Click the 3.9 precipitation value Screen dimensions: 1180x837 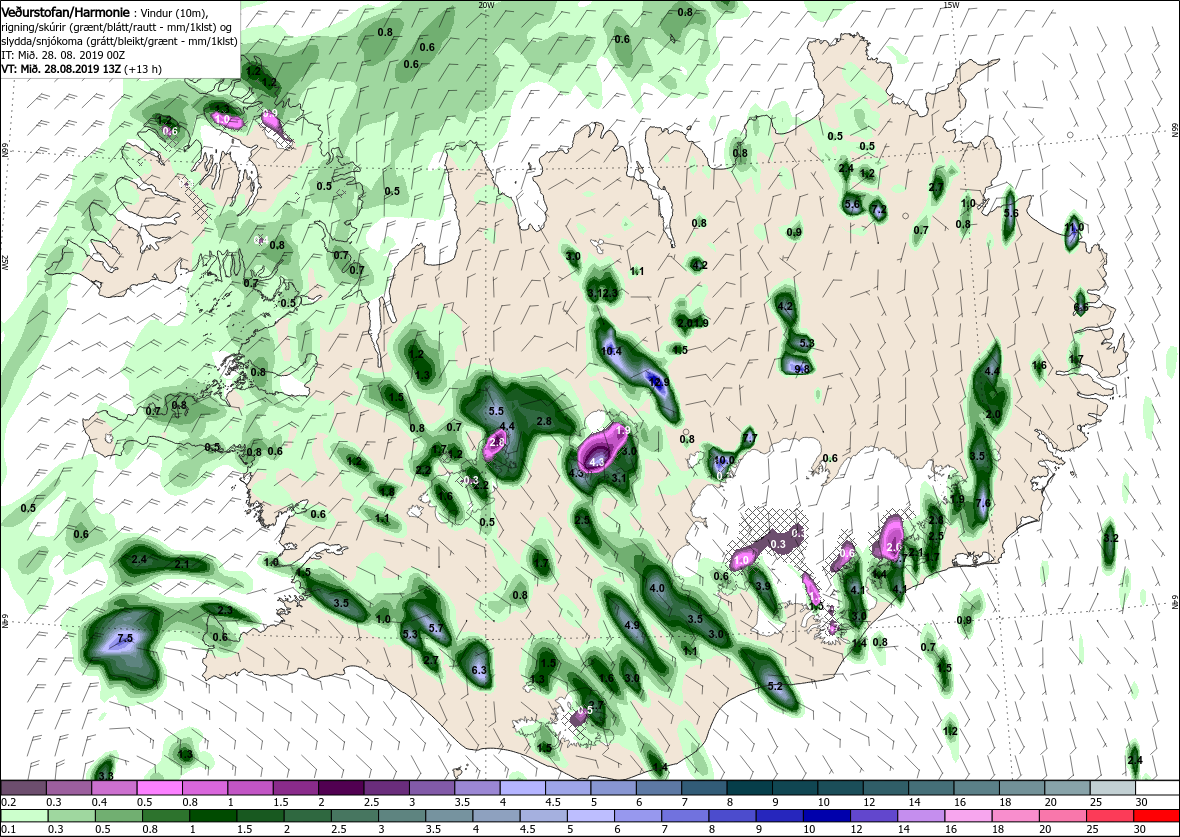click(763, 586)
